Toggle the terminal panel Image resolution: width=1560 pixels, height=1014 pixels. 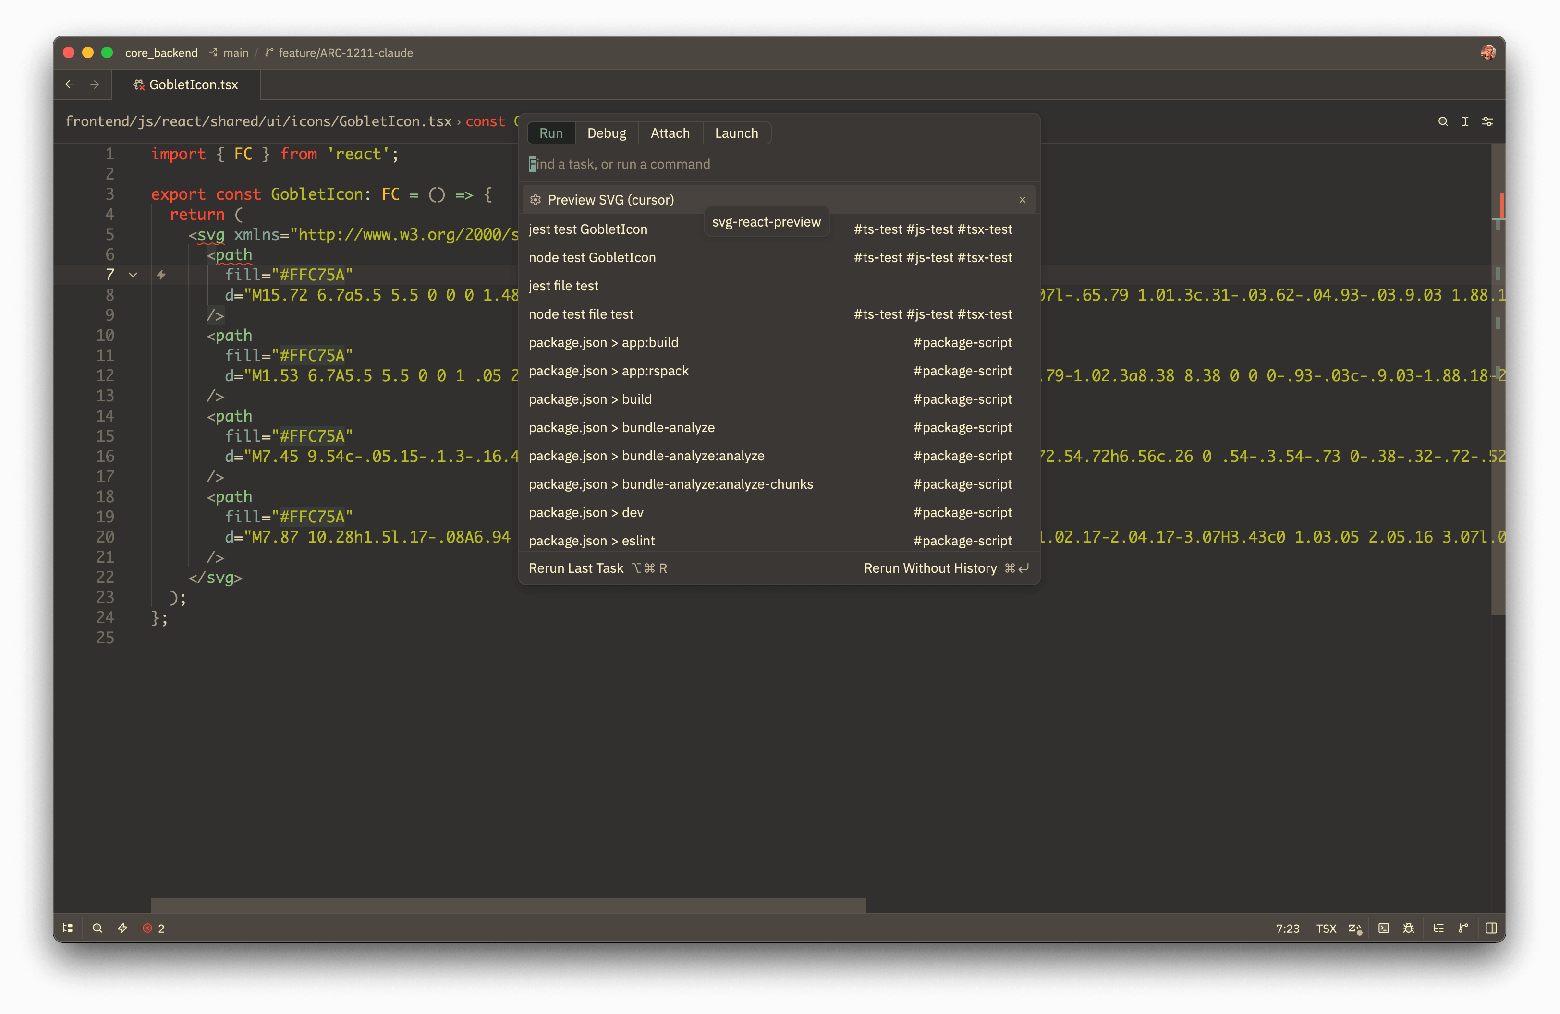[x=1384, y=928]
